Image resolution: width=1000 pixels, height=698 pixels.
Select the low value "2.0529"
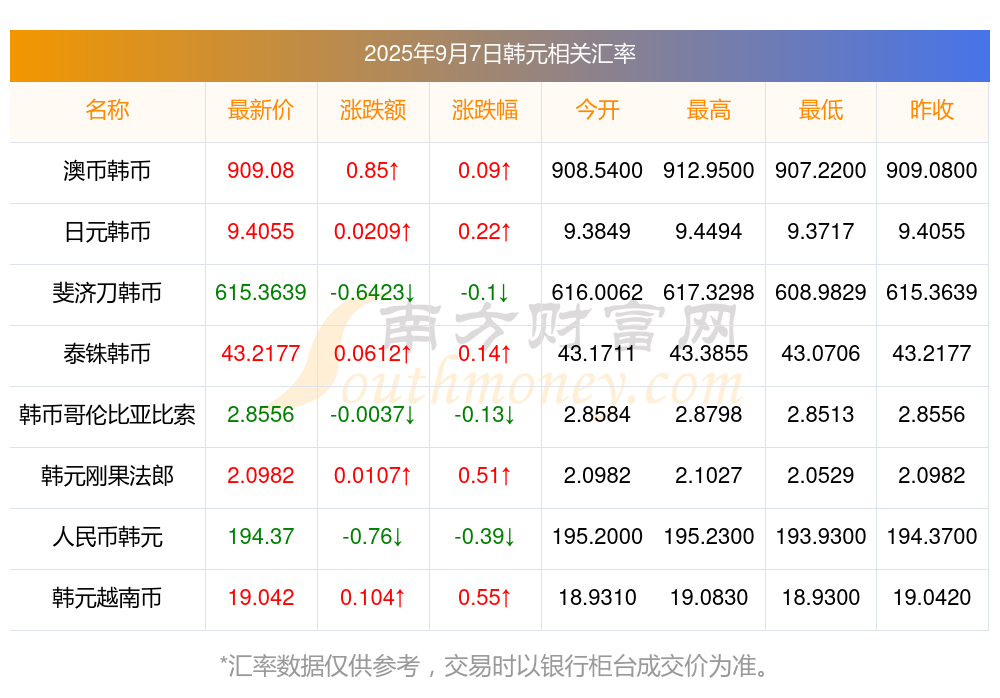pyautogui.click(x=821, y=475)
